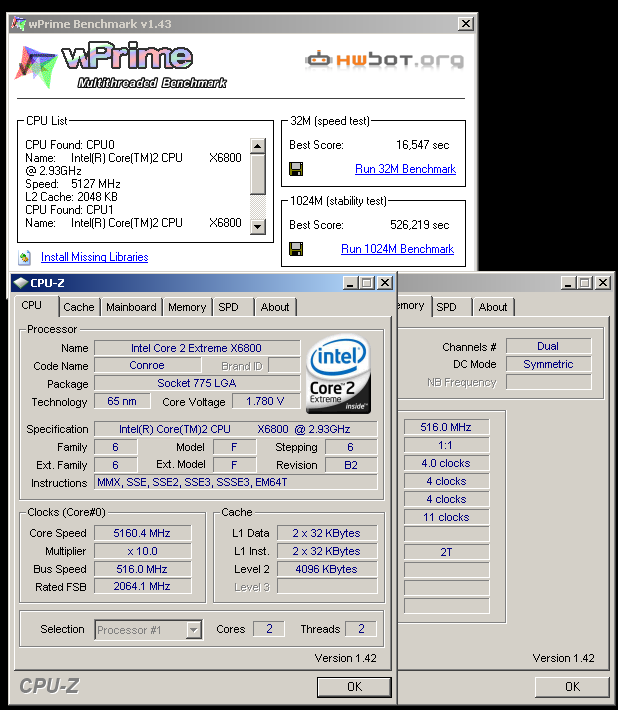Click the Package value Socket 775 LGA

[x=197, y=383]
